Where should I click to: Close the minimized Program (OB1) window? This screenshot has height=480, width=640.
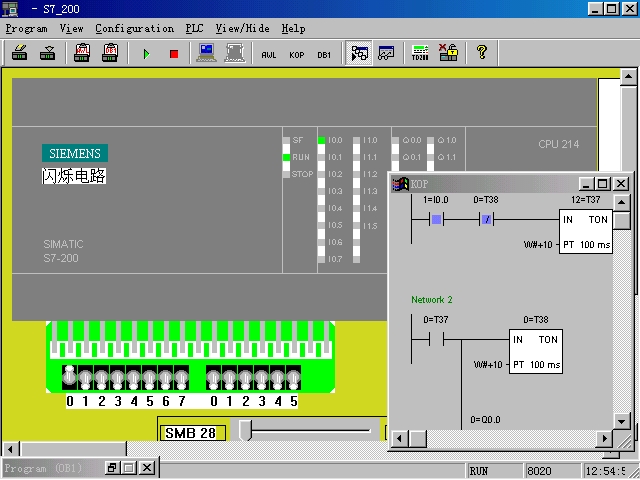147,468
